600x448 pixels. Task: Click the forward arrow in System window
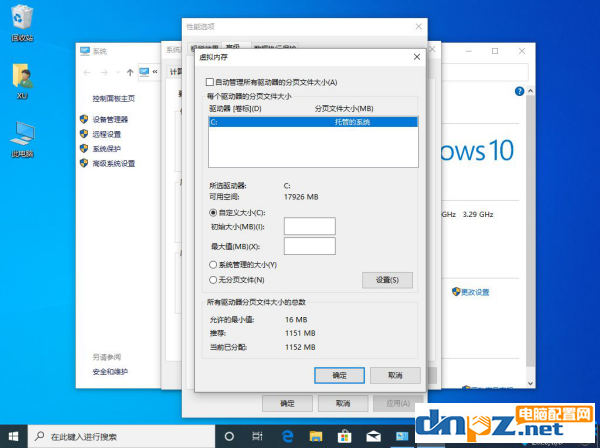(104, 72)
